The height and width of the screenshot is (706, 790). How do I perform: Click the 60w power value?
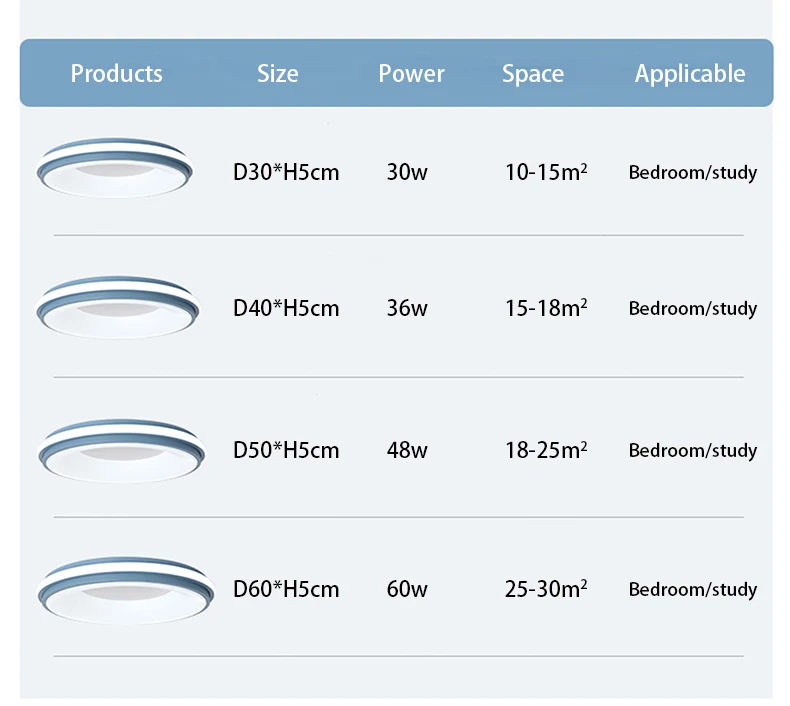(407, 589)
